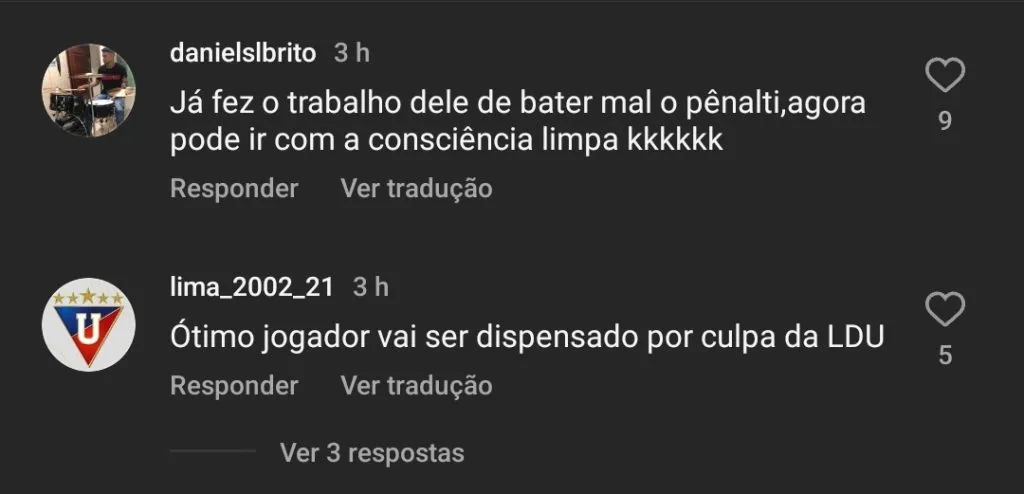The image size is (1024, 494).
Task: Tap the heart on lima_2002_21's comment
Action: click(x=945, y=310)
